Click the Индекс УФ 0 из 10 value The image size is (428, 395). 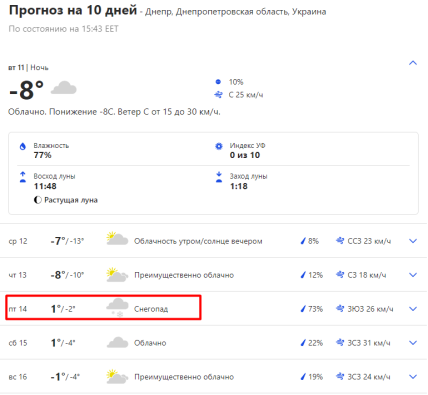(x=245, y=155)
